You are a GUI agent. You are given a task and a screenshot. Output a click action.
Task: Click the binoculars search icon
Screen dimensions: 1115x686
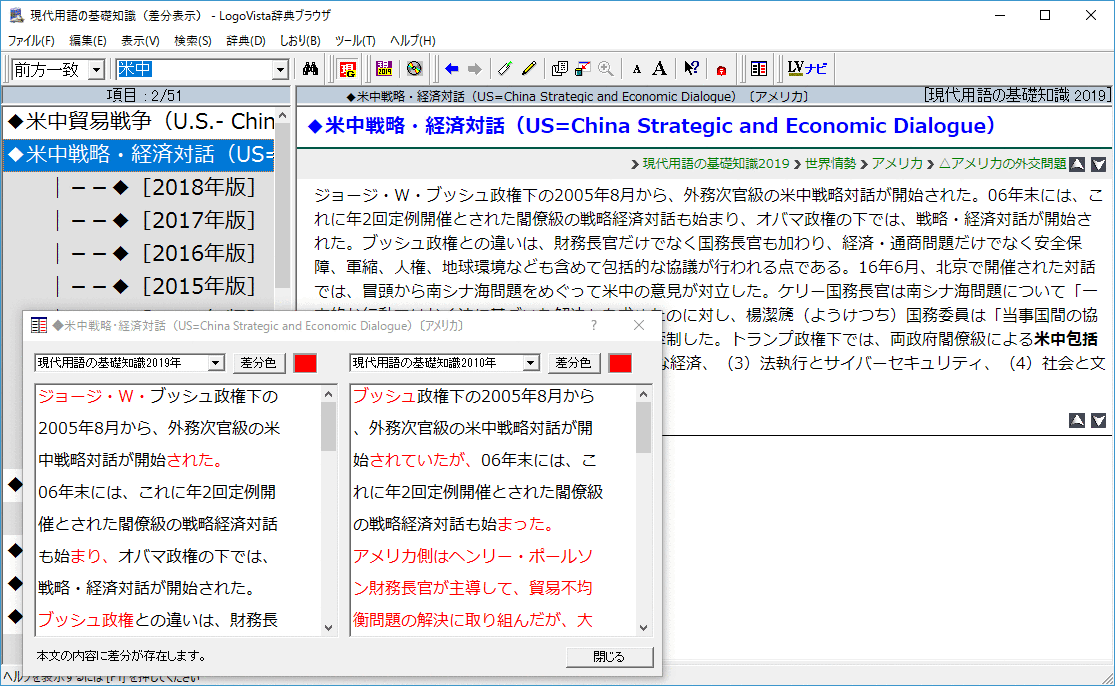coord(310,69)
